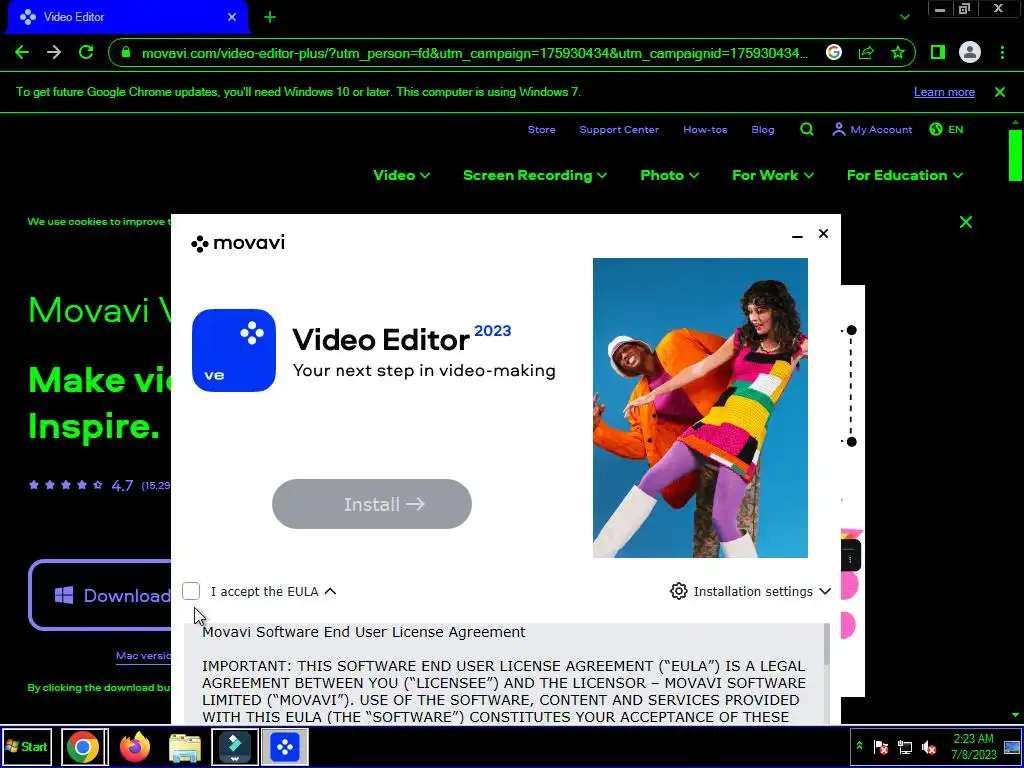Open Chrome side panel
Image resolution: width=1024 pixels, height=768 pixels.
click(938, 52)
